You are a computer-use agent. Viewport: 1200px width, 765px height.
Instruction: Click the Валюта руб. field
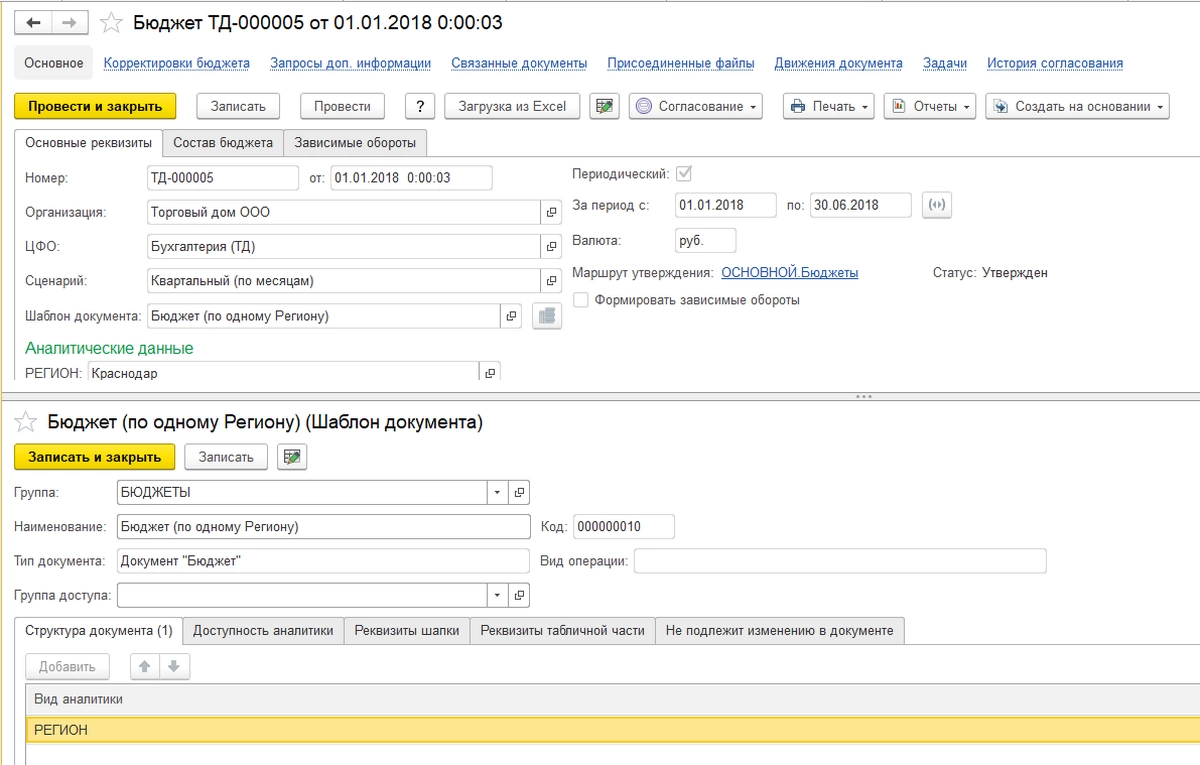tap(706, 240)
